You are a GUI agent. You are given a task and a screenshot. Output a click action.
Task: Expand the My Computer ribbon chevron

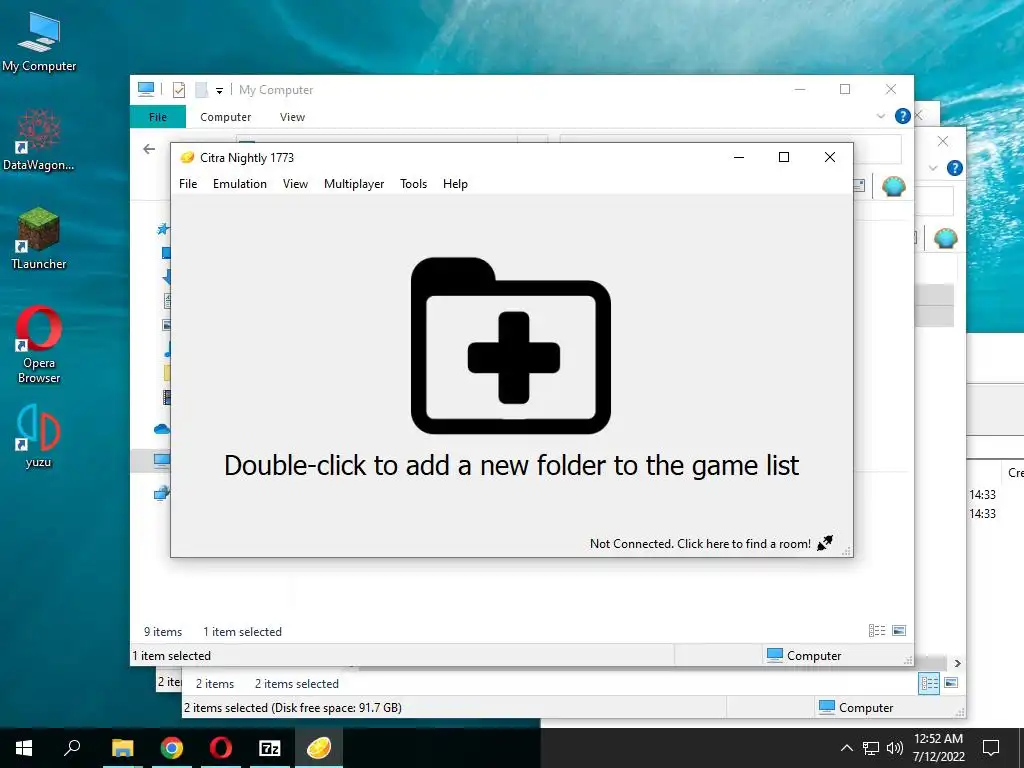(880, 116)
